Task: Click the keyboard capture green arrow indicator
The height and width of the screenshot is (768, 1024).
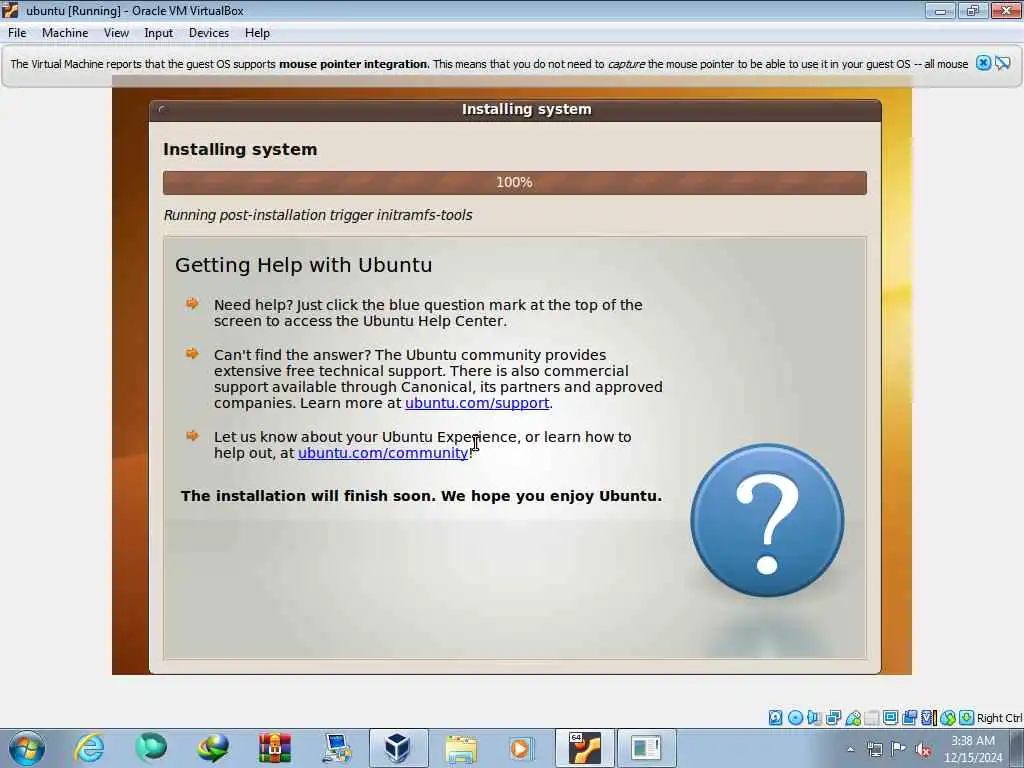Action: pyautogui.click(x=967, y=718)
